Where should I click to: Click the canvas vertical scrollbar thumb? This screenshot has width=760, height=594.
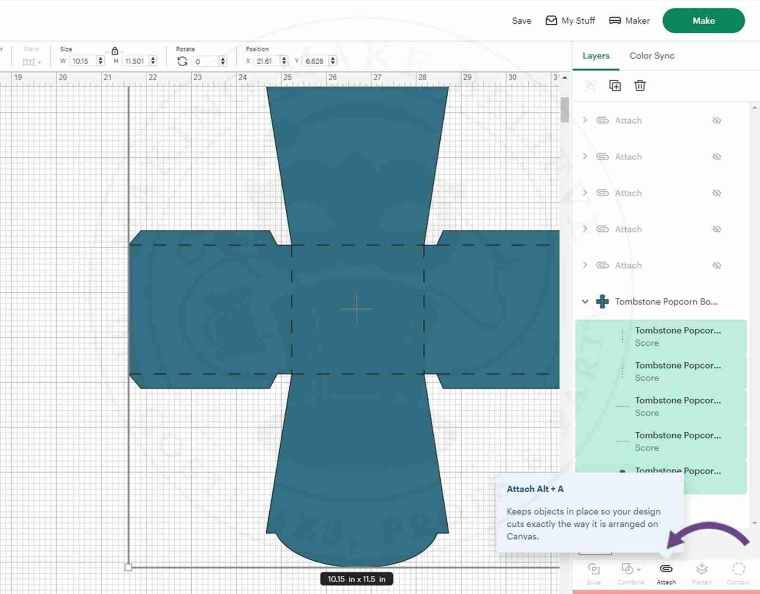coord(564,110)
